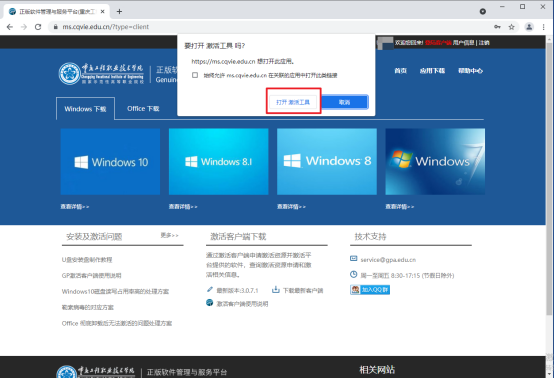Image resolution: width=554 pixels, height=379 pixels.
Task: Click the 更多>> link
Action: (x=170, y=235)
